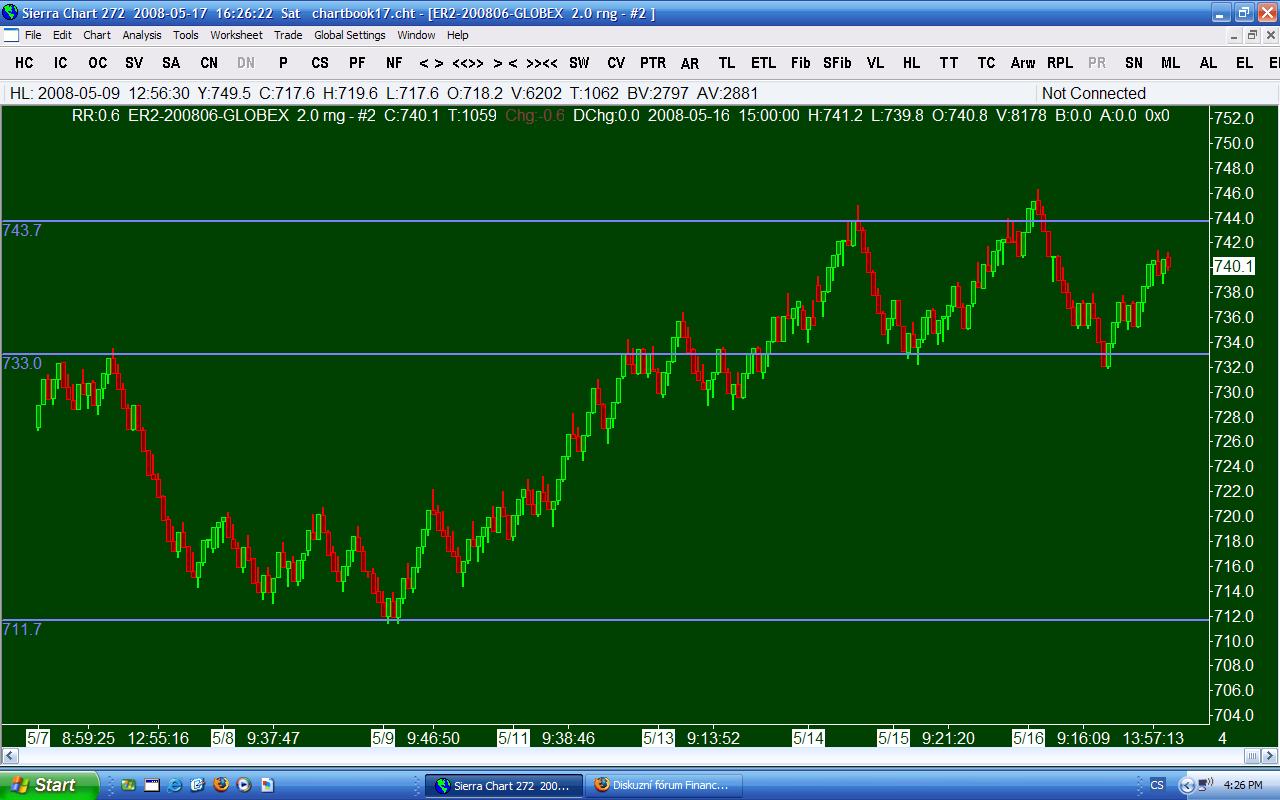Select the TT text tool button
This screenshot has width=1280, height=800.
[949, 63]
